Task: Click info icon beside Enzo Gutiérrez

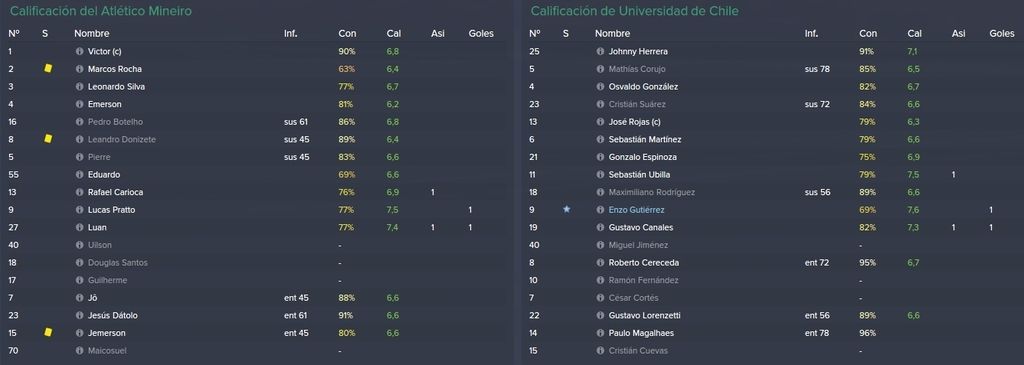Action: tap(600, 210)
